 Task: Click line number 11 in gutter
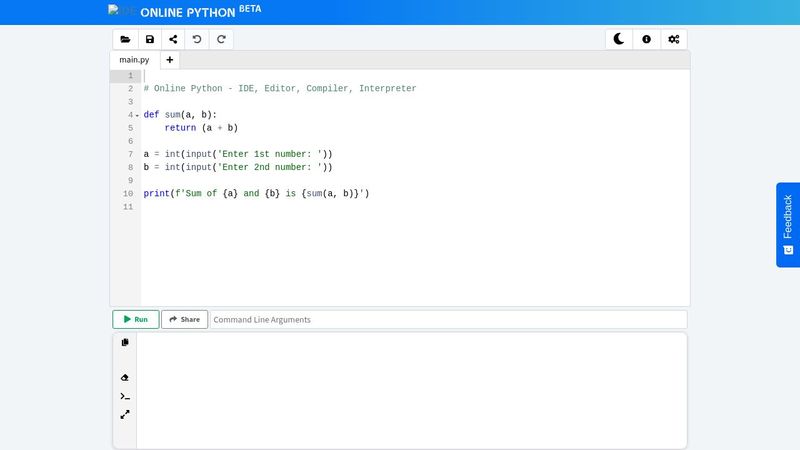[x=128, y=207]
